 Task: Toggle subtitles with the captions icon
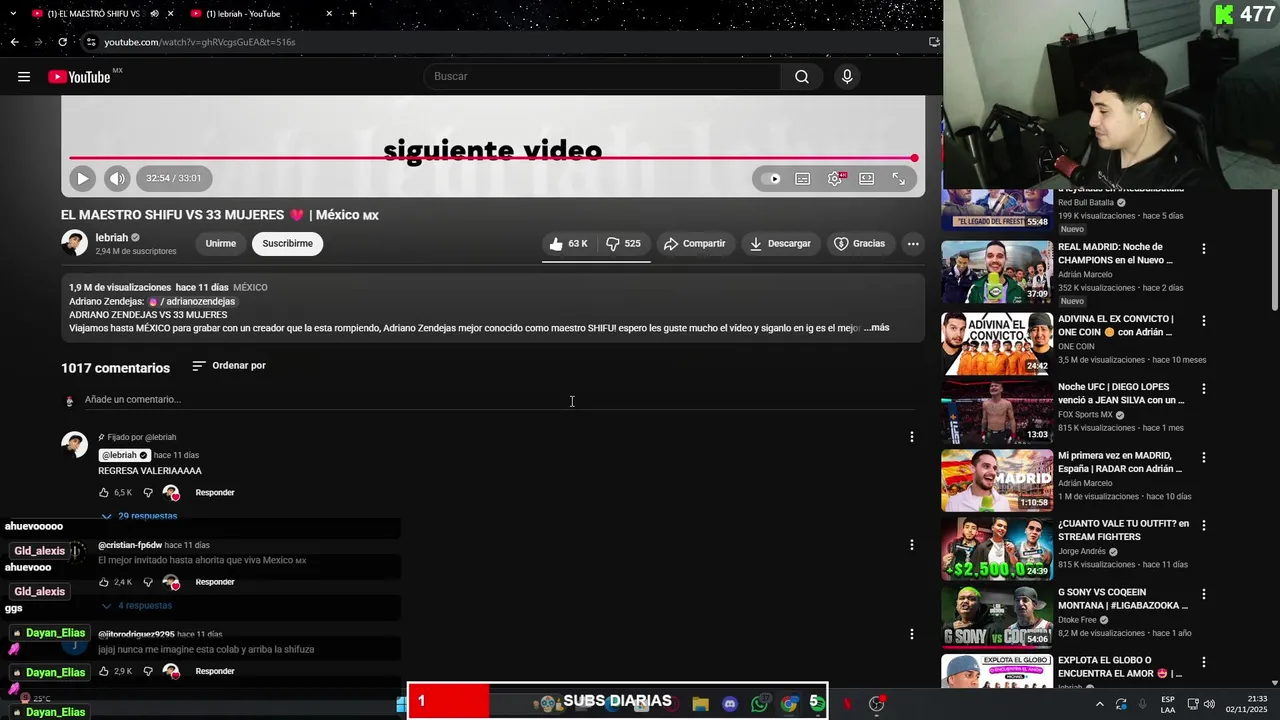pos(802,178)
